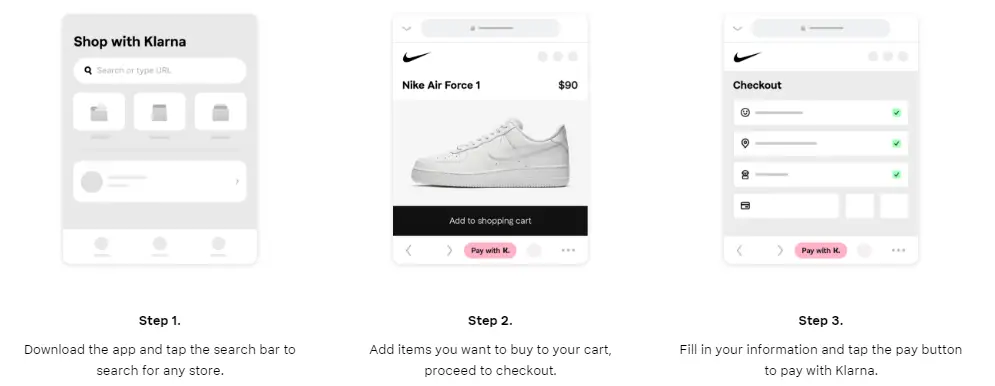
Task: Click the Nike swoosh logo on product page
Action: click(416, 57)
